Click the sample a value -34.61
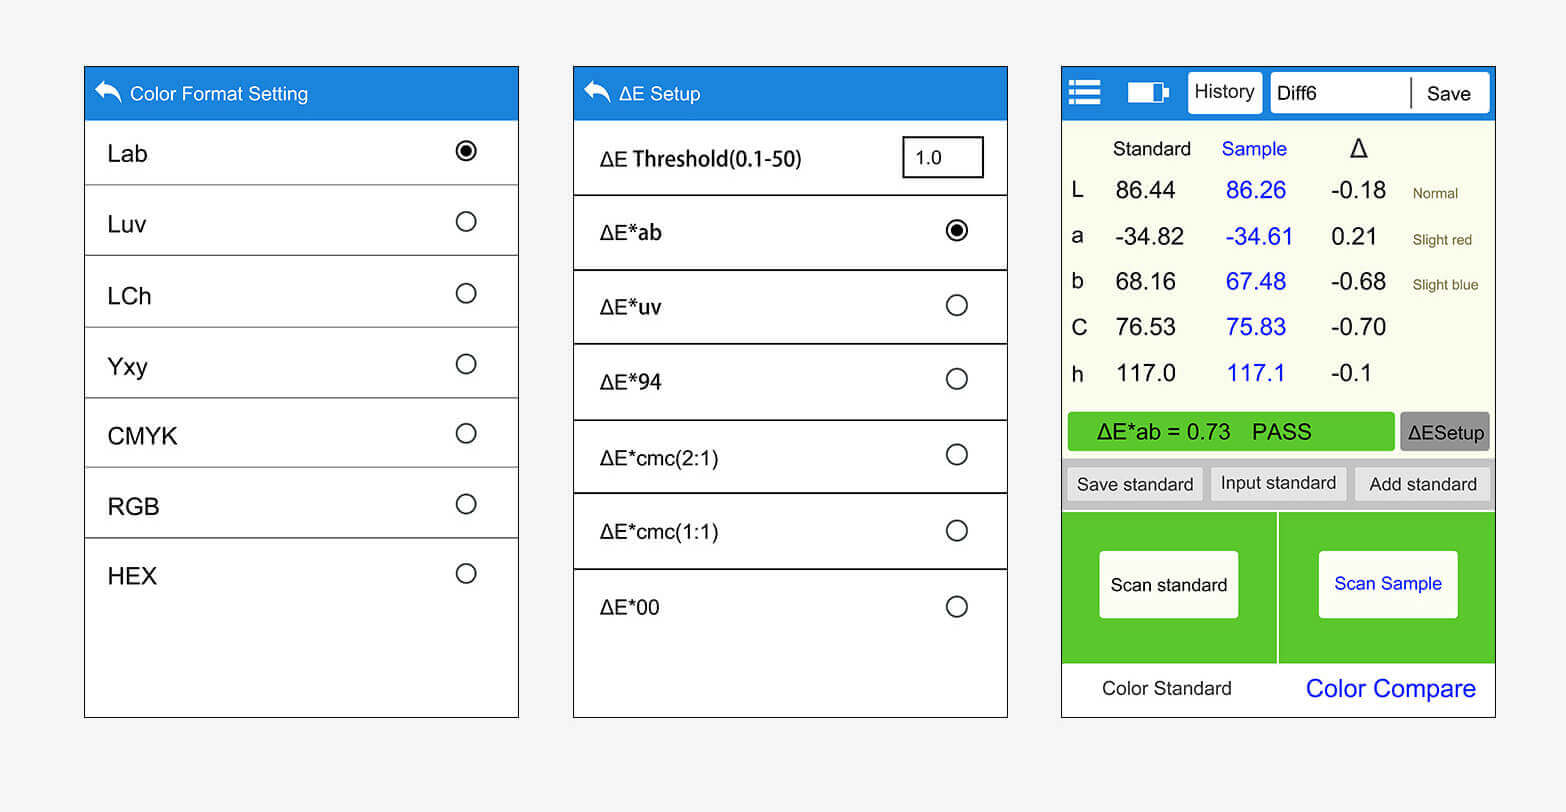The image size is (1566, 812). (1259, 236)
